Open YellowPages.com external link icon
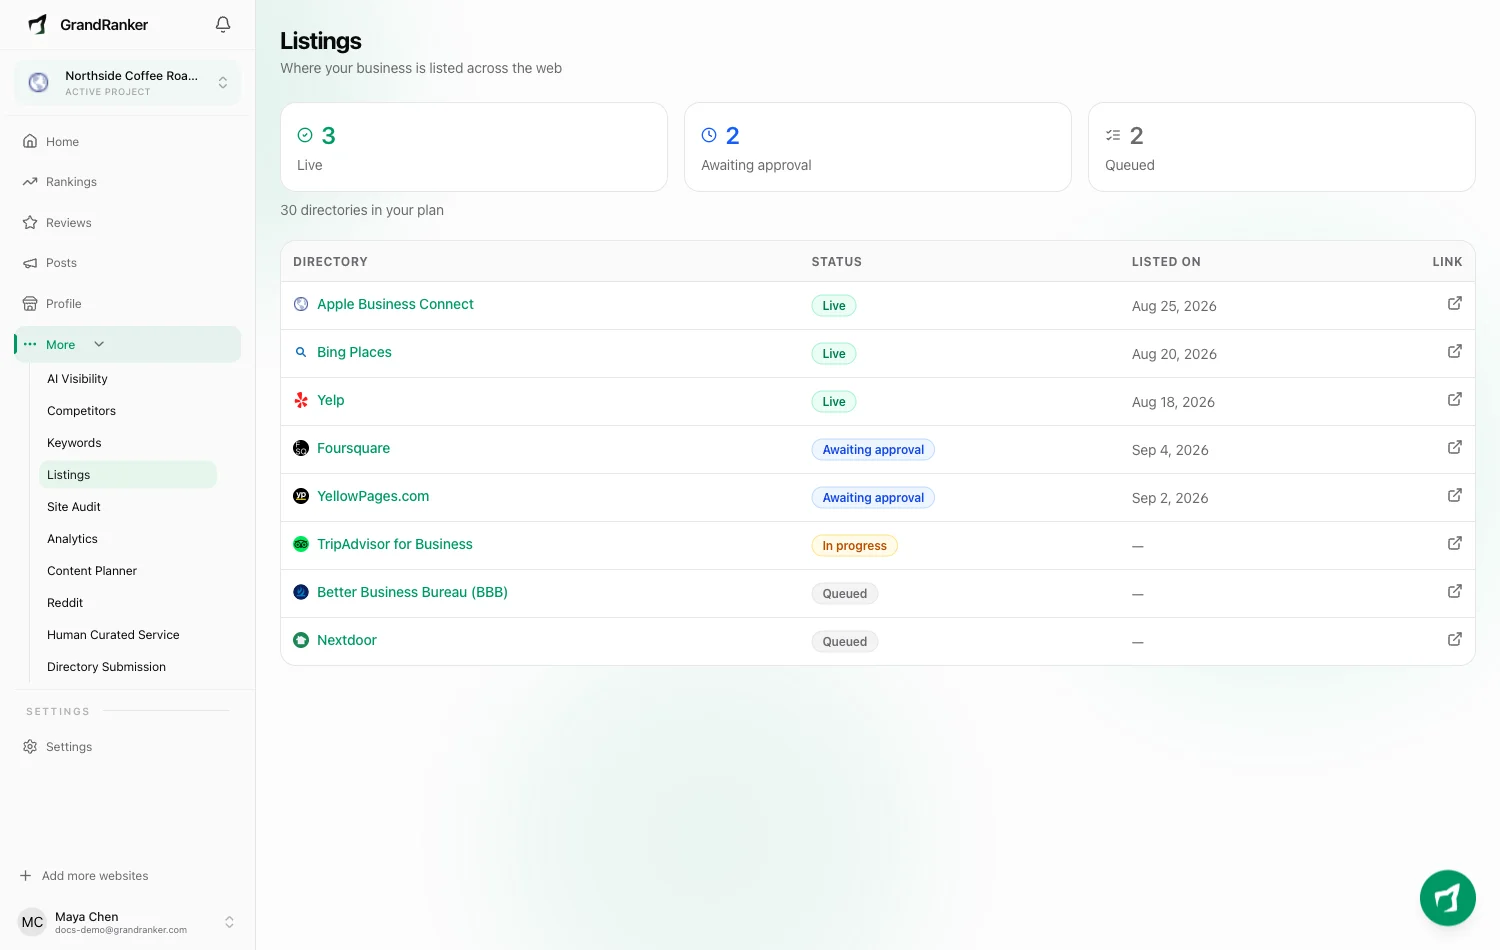The width and height of the screenshot is (1500, 950). pos(1455,495)
